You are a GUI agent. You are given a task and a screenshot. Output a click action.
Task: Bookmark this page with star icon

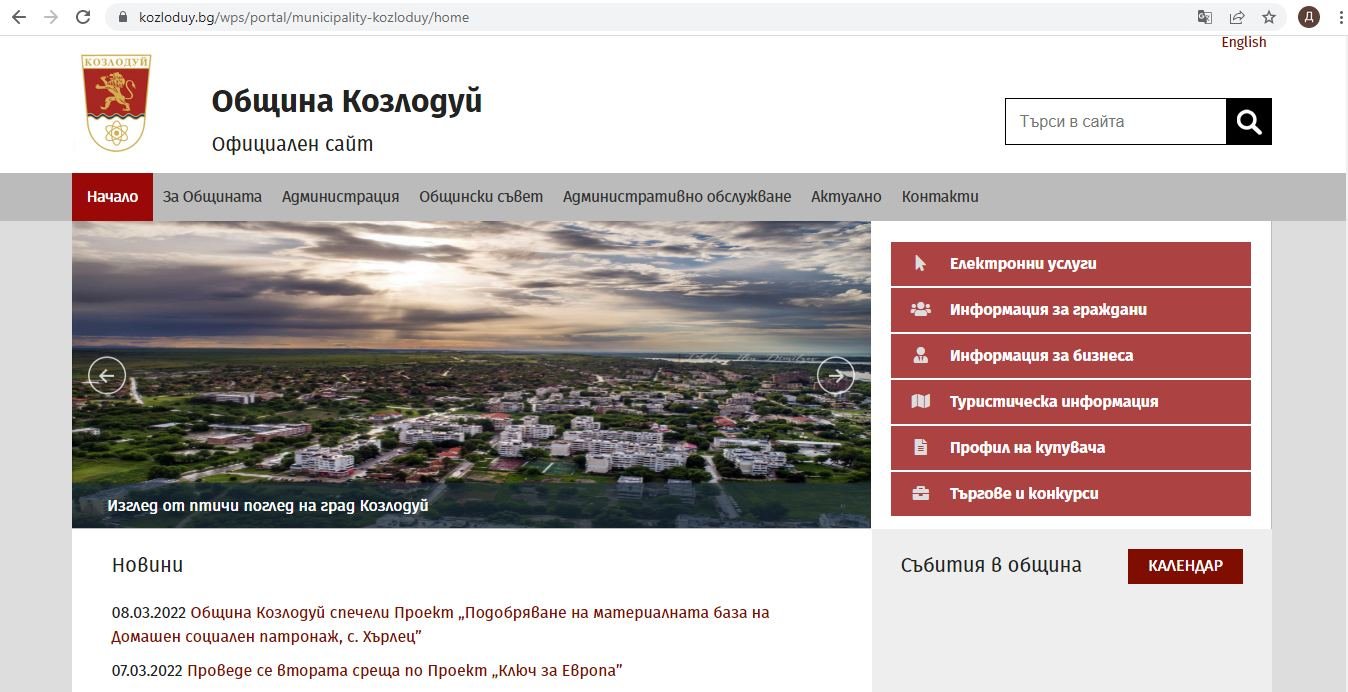[1269, 17]
